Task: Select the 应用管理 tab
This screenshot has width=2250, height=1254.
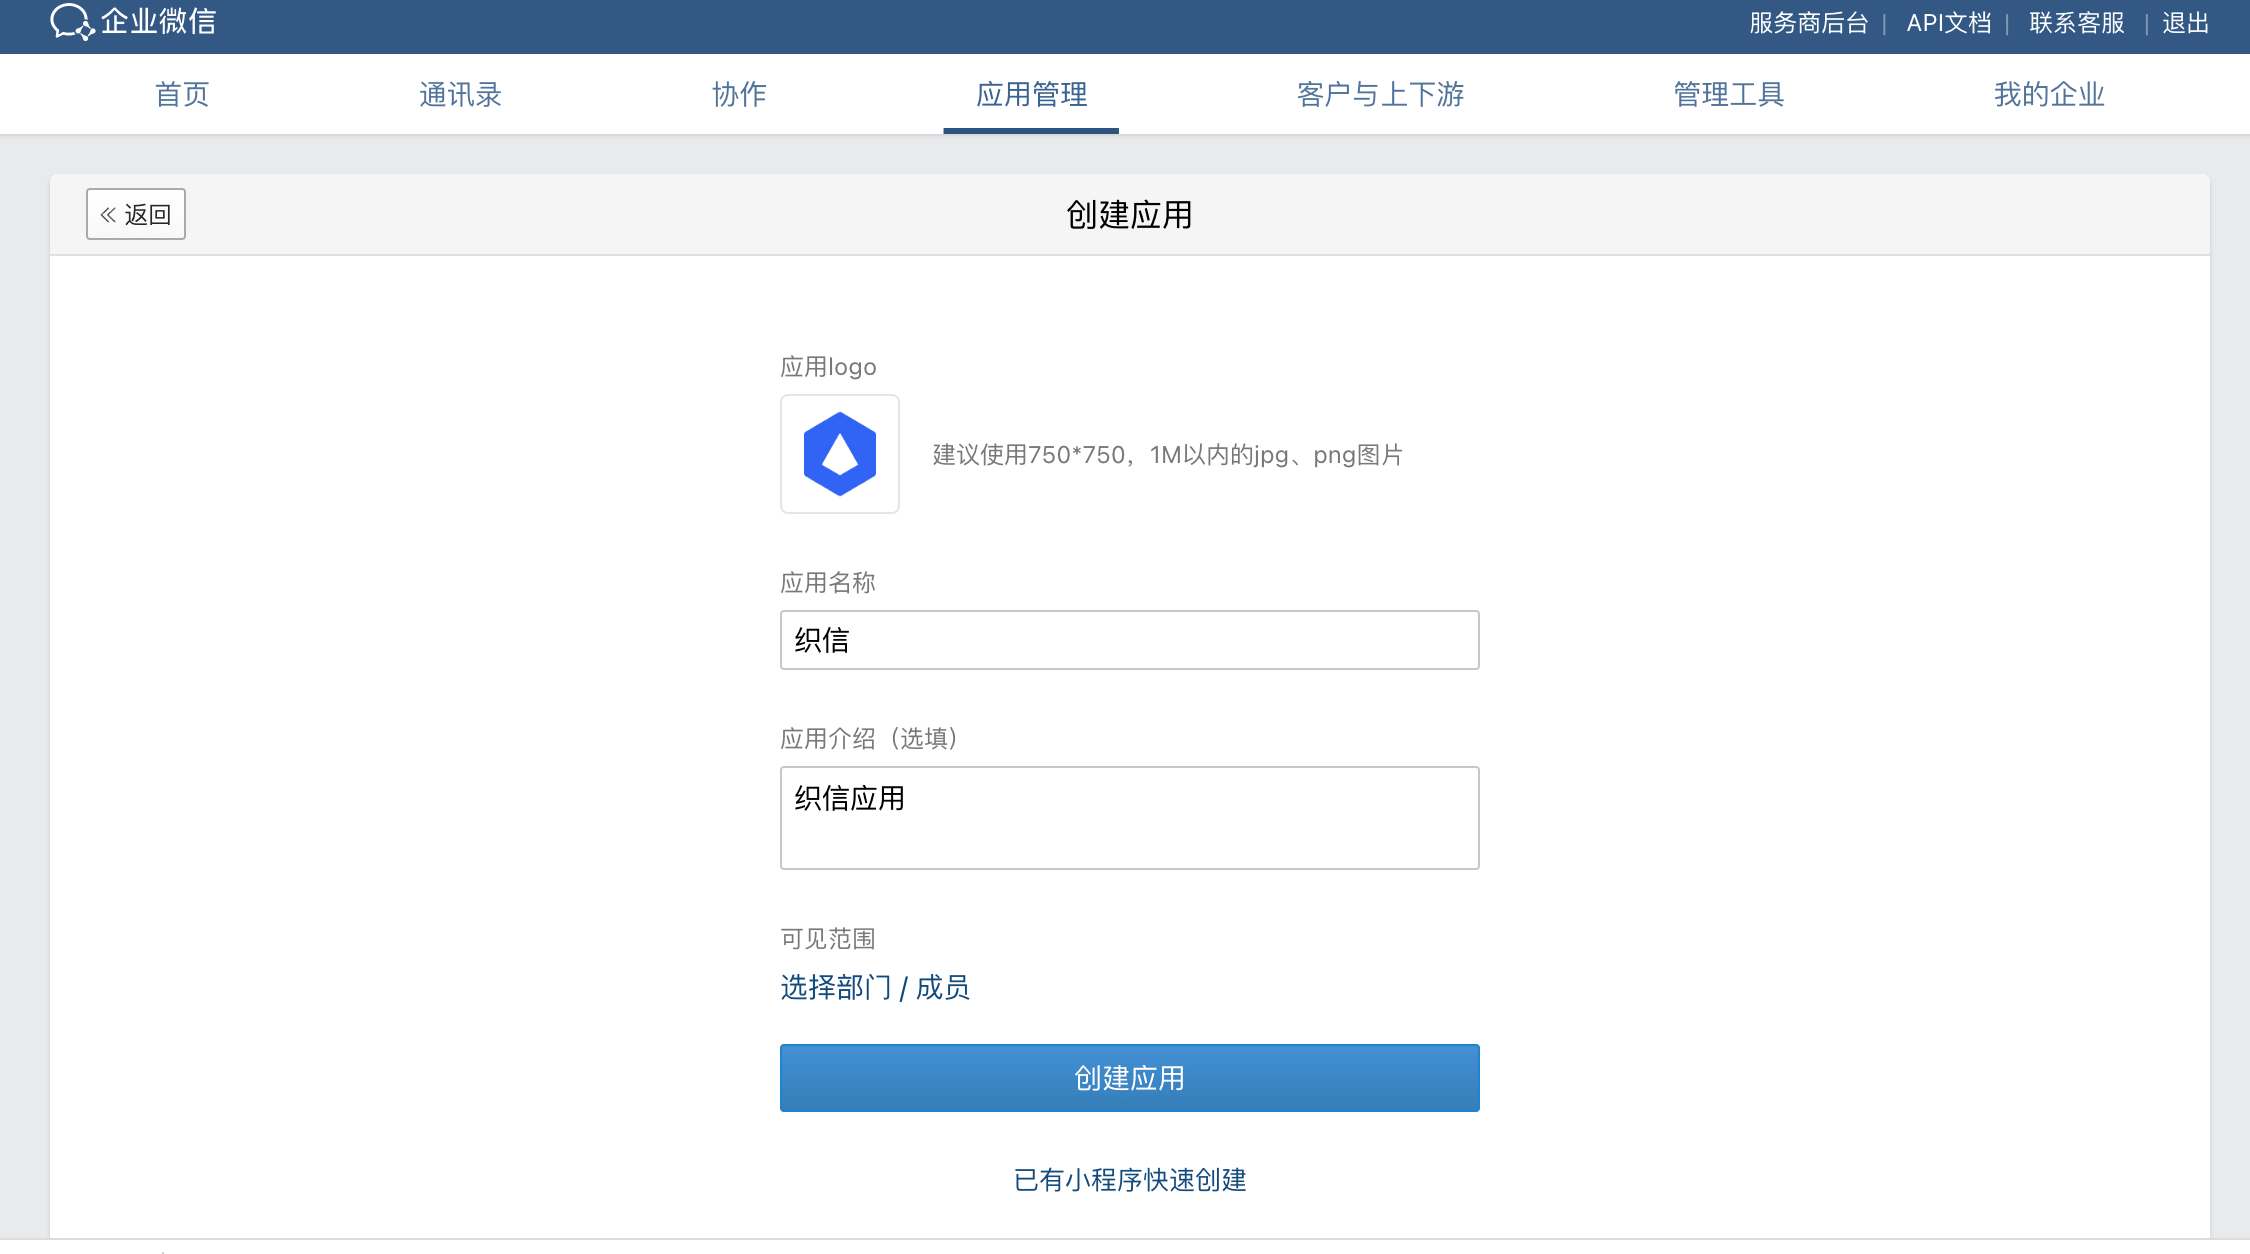Action: [x=1031, y=94]
